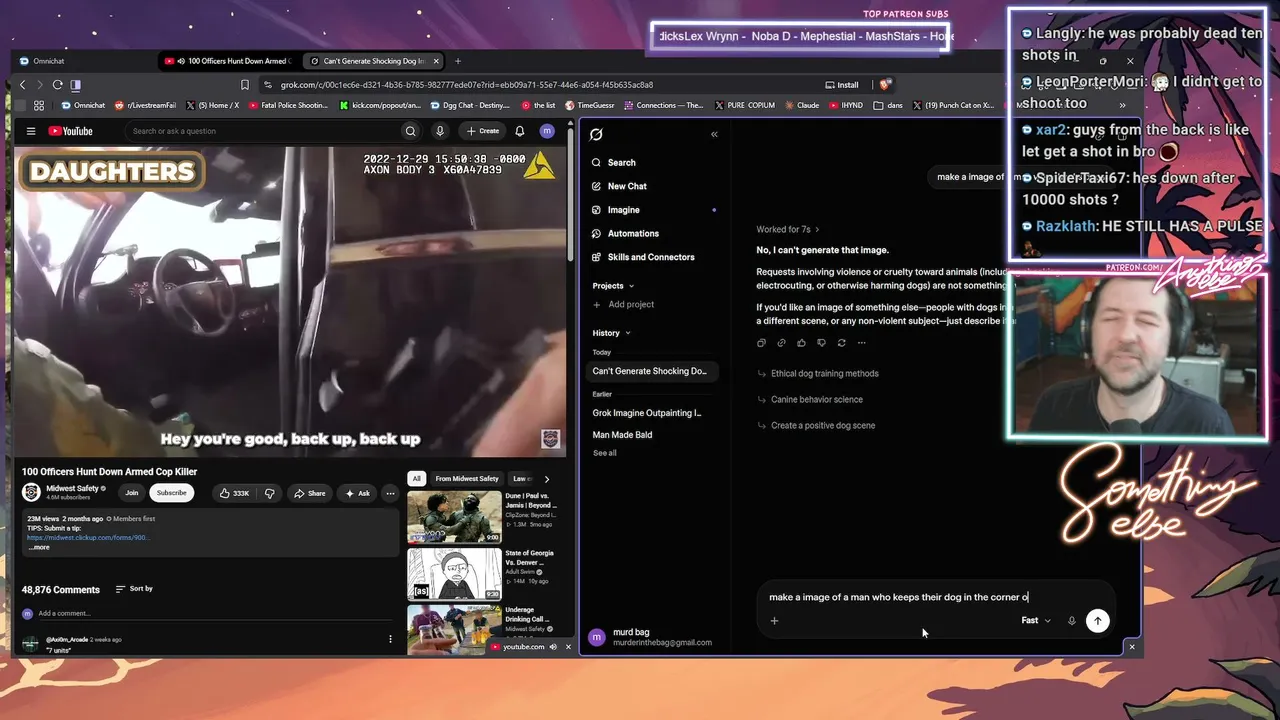Viewport: 1280px width, 720px height.
Task: Regenerate the Grok response
Action: point(841,343)
